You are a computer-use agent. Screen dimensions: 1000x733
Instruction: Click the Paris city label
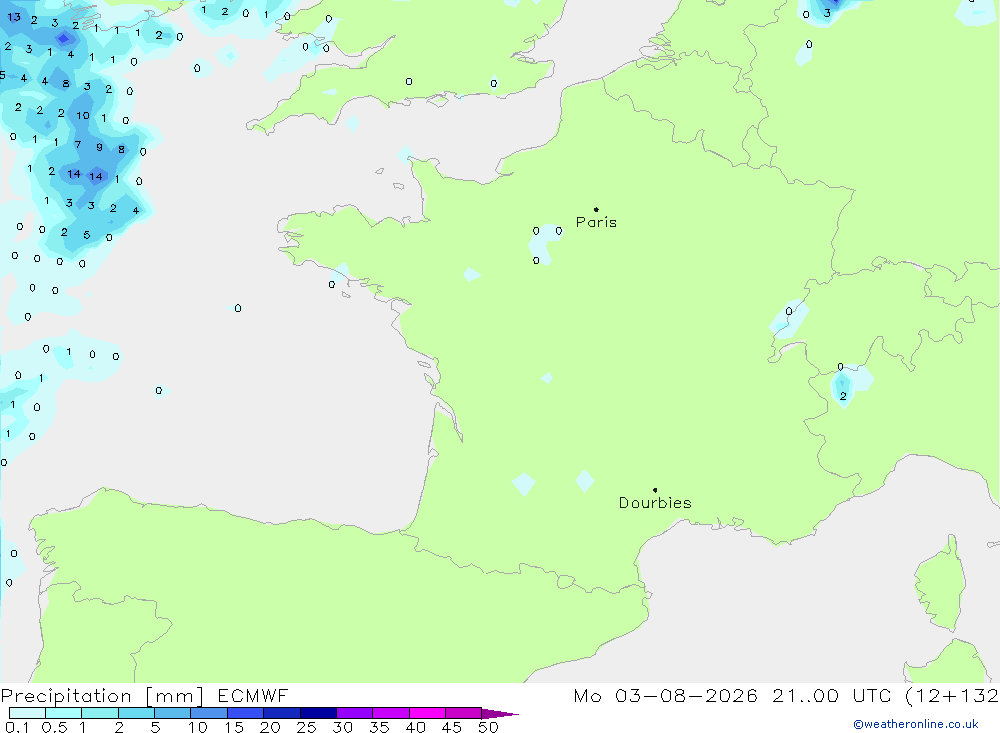coord(596,222)
